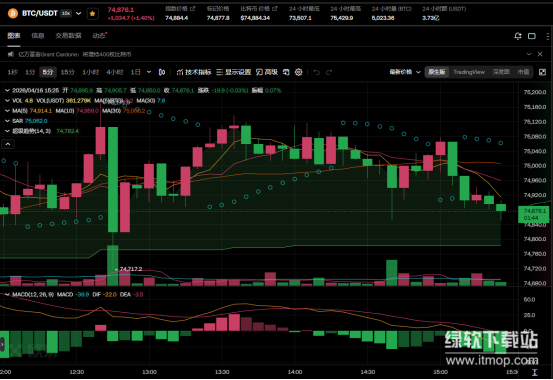Click the 10x leverage badge

coord(66,13)
